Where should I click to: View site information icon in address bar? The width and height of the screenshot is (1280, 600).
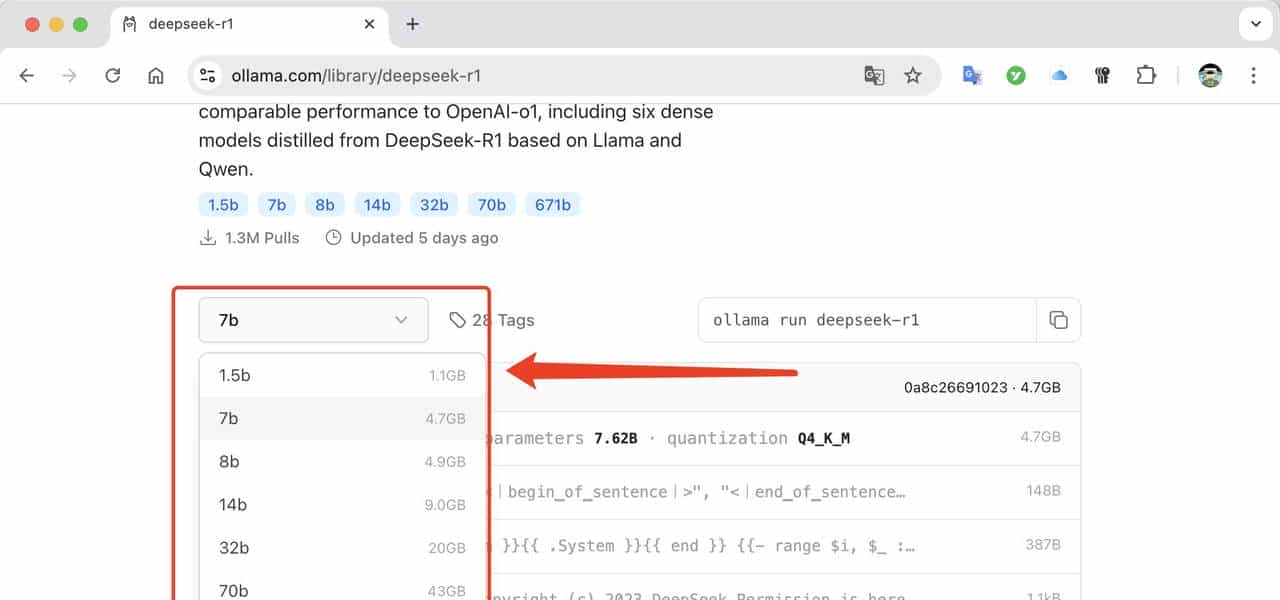208,75
